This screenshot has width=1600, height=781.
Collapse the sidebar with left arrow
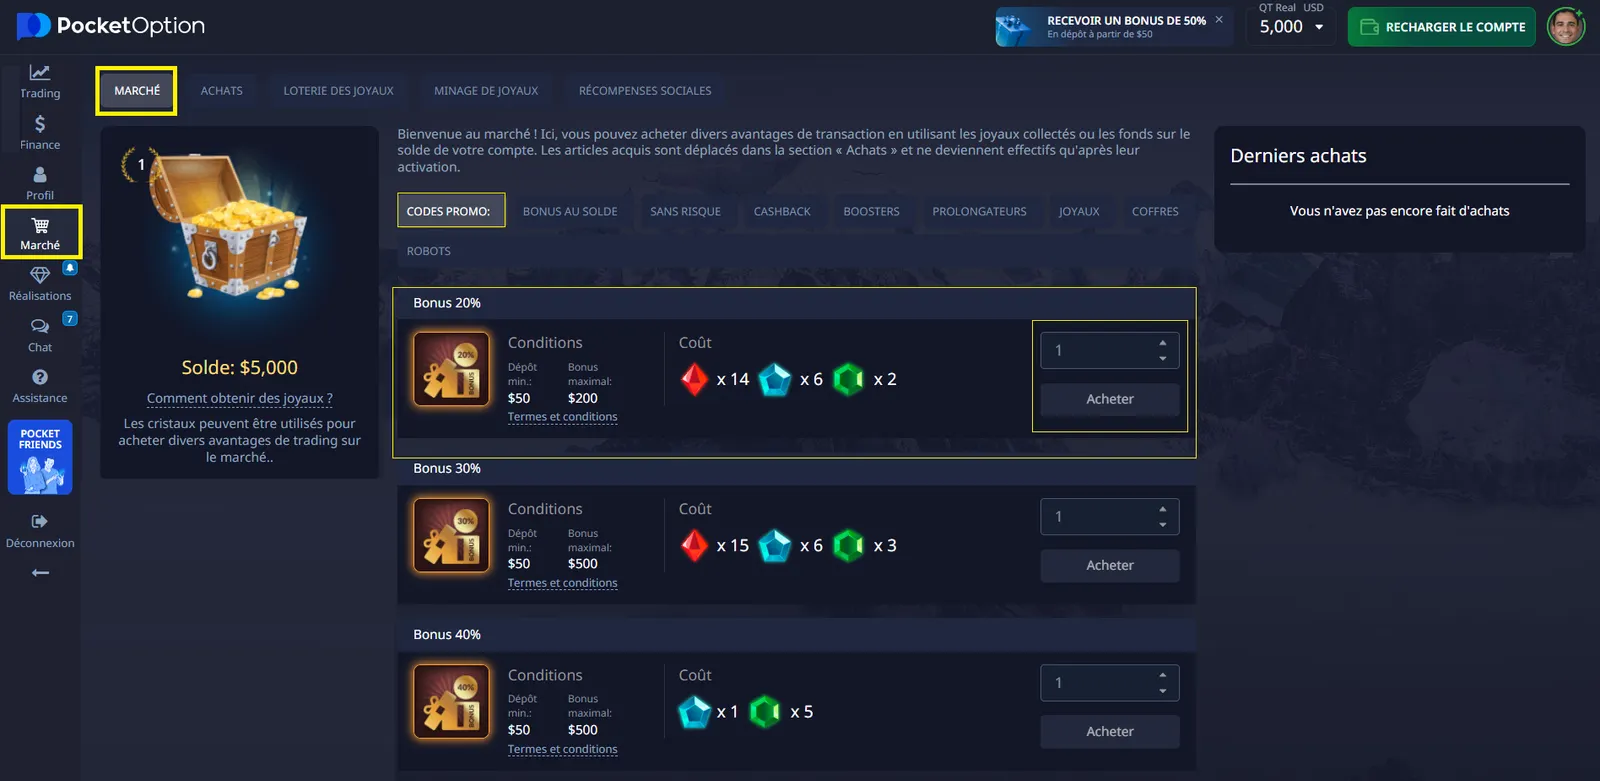(x=40, y=573)
